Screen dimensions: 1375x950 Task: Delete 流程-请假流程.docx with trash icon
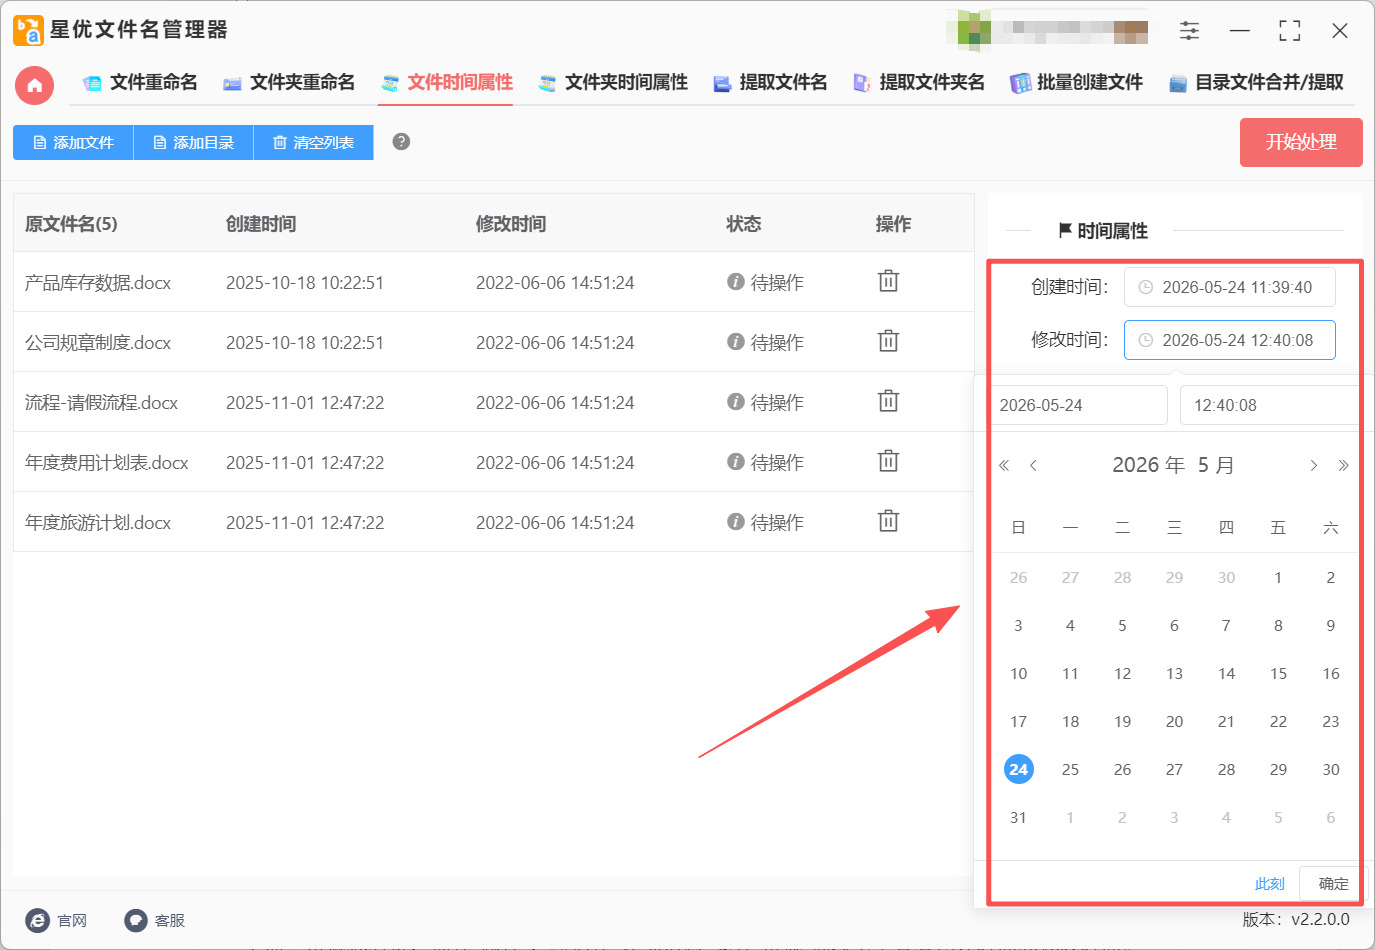click(x=888, y=401)
